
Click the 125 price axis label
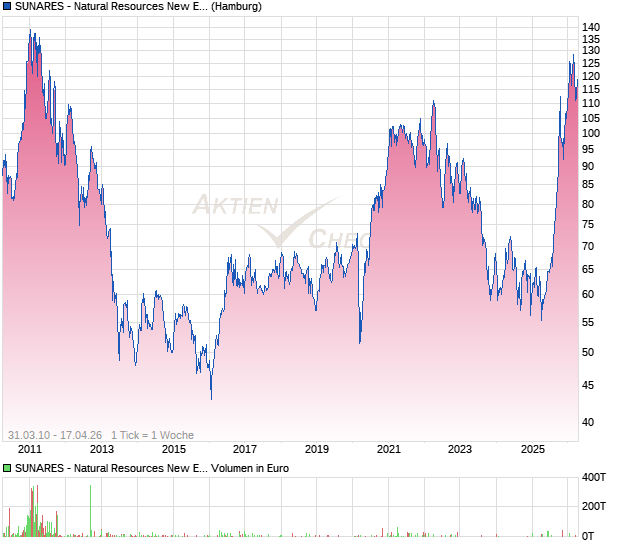[591, 63]
